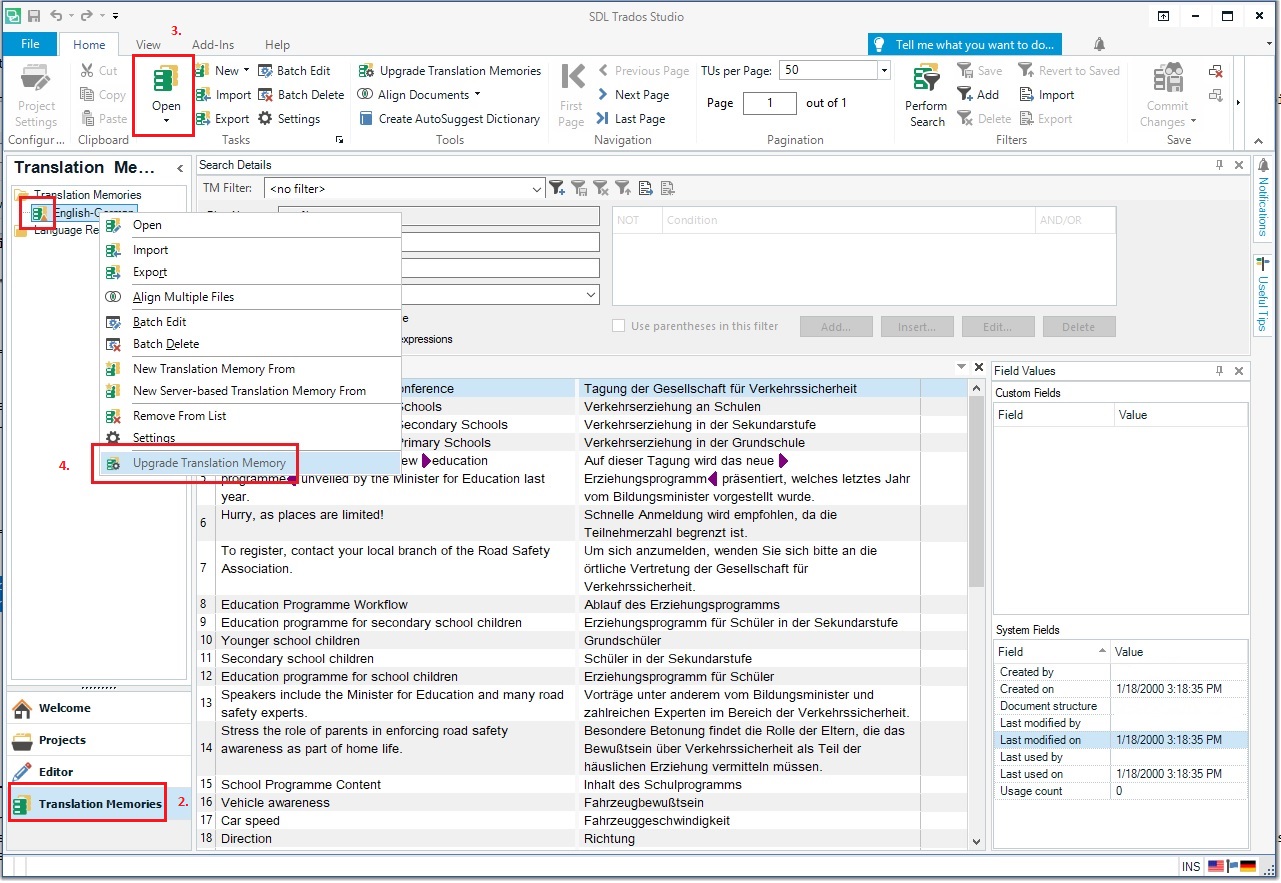The height and width of the screenshot is (883, 1281).
Task: Open dropdown below the search text fields
Action: 591,295
